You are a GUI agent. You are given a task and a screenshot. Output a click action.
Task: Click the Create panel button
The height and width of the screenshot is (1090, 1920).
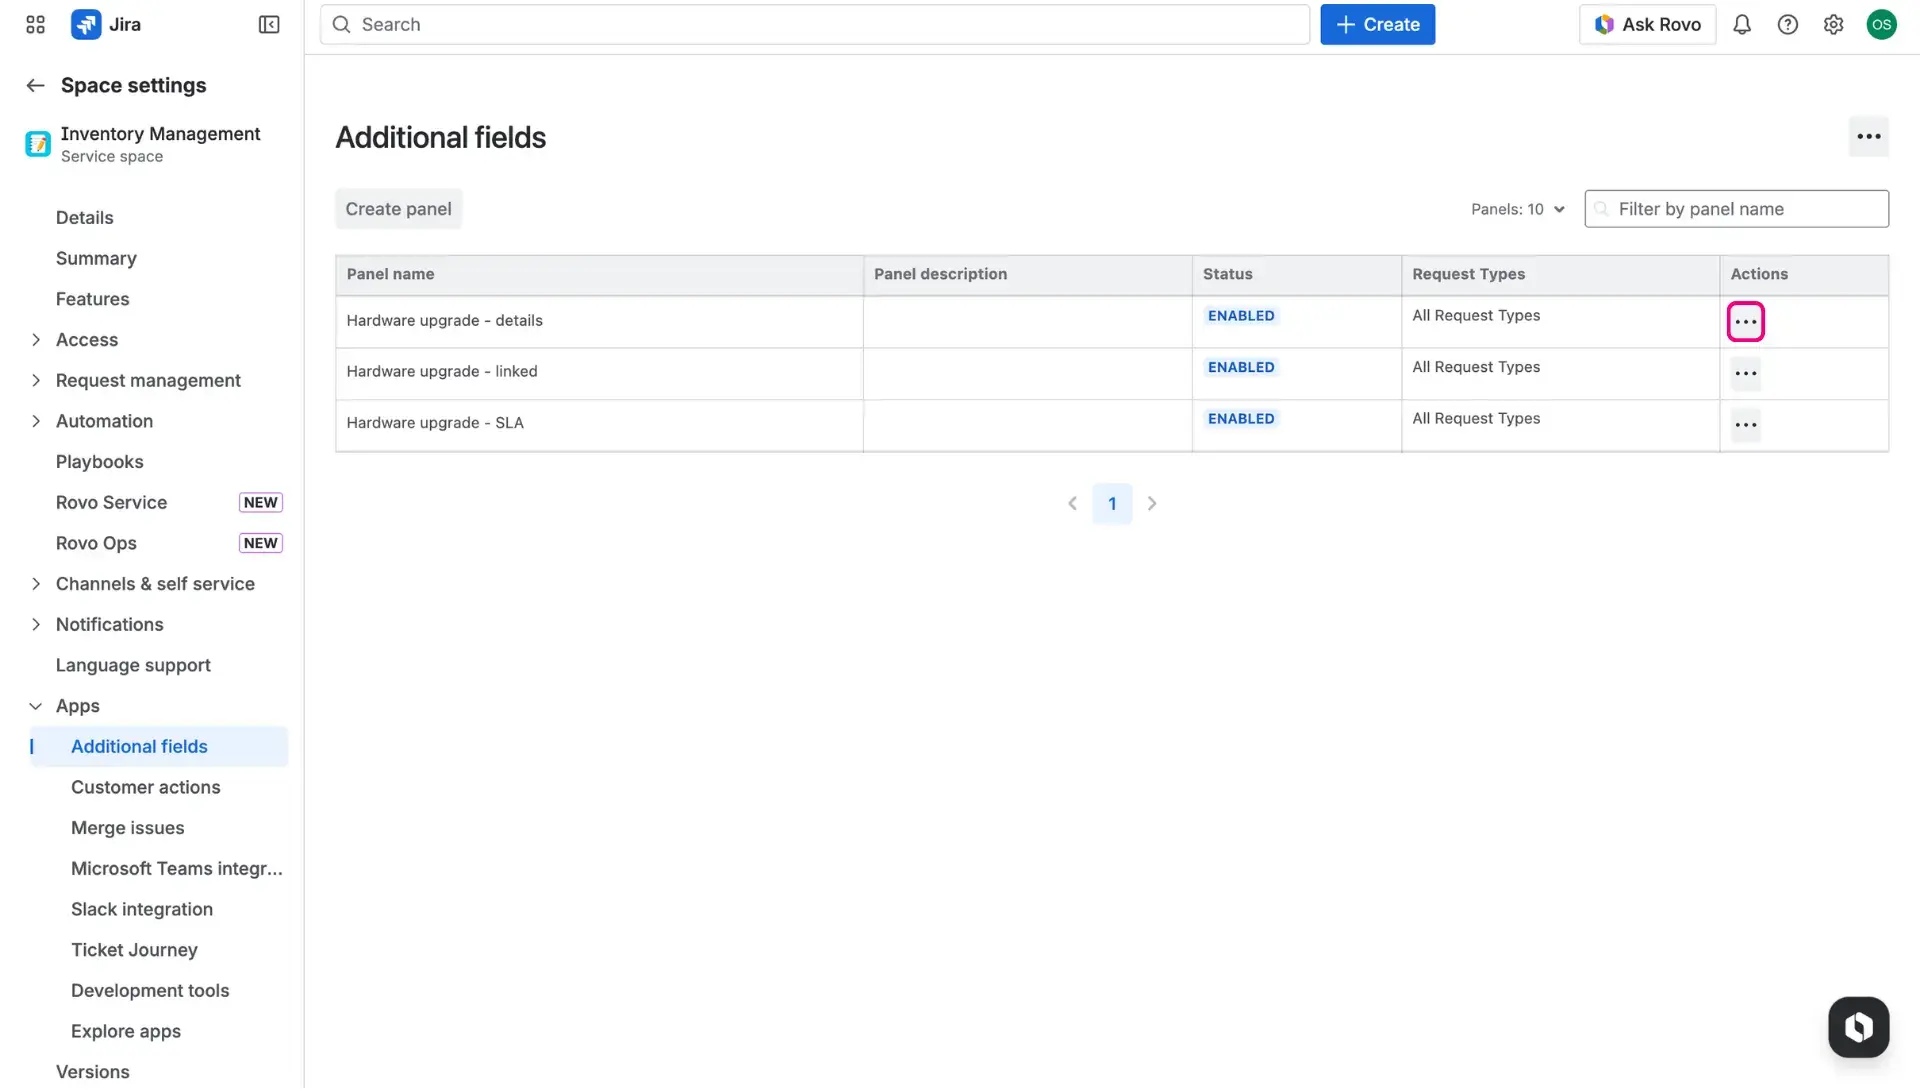click(x=398, y=208)
